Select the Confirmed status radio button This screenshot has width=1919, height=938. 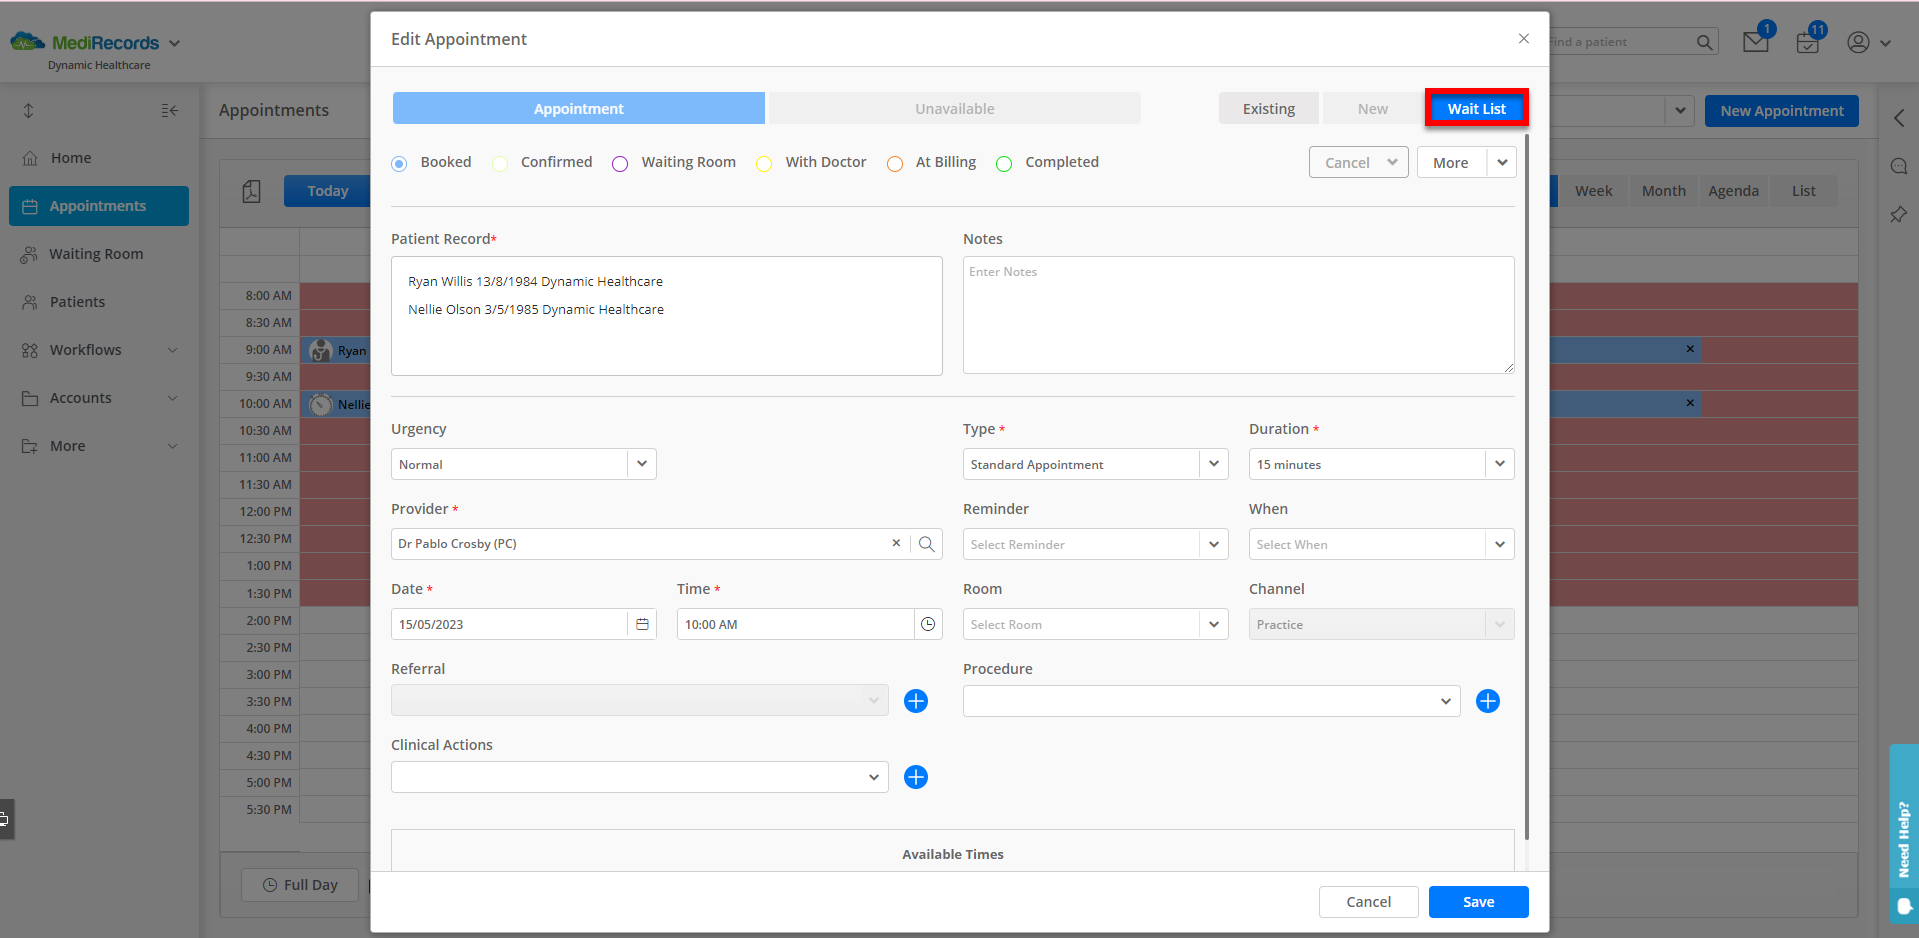(x=500, y=163)
